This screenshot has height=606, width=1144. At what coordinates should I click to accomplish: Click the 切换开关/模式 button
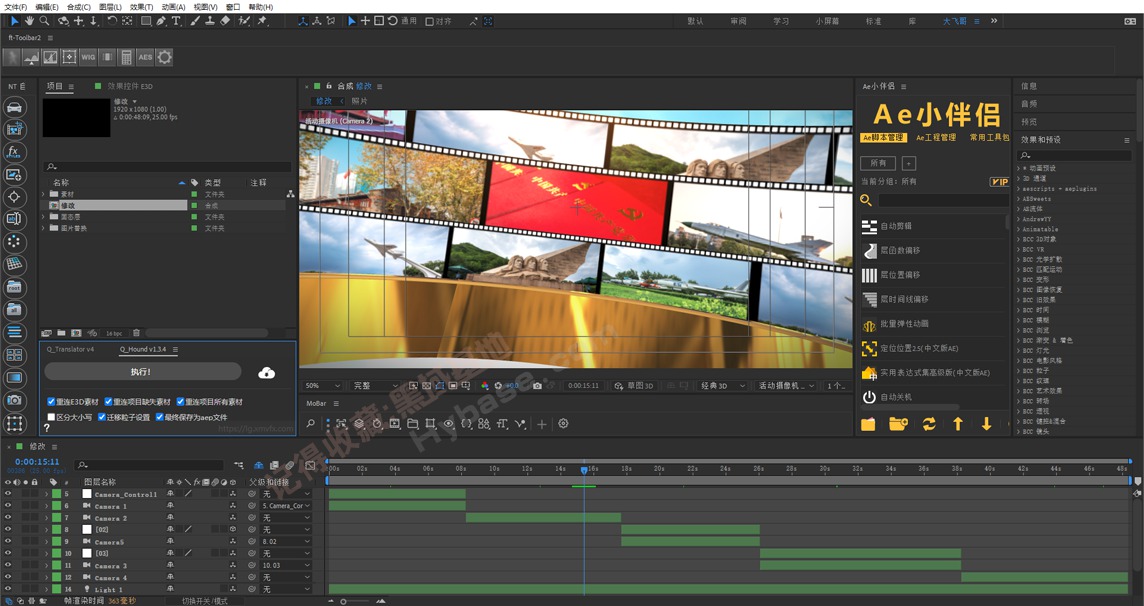[205, 601]
